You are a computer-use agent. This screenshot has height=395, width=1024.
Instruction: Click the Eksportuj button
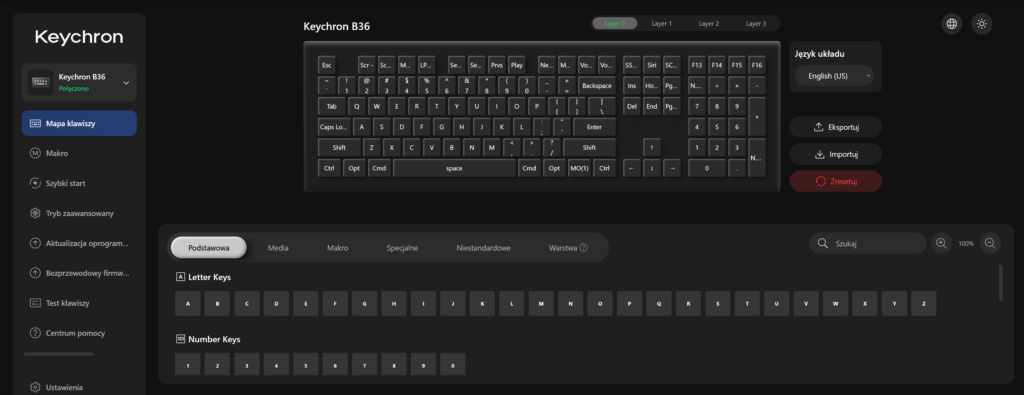click(835, 127)
